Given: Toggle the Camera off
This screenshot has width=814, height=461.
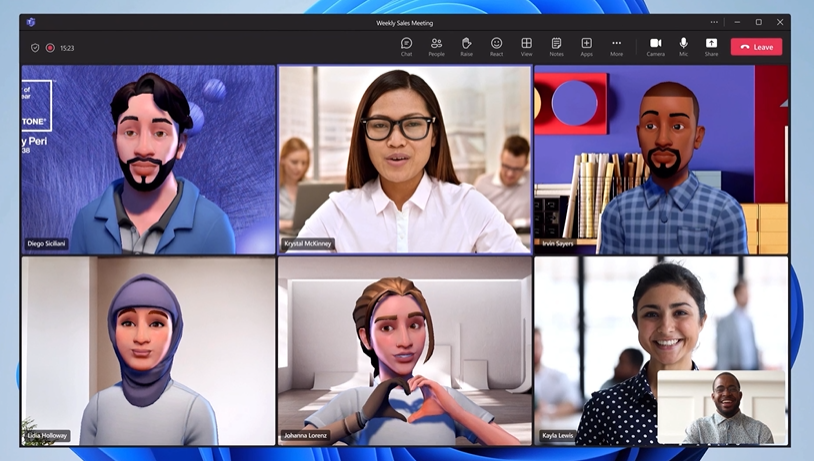Looking at the screenshot, I should (655, 46).
